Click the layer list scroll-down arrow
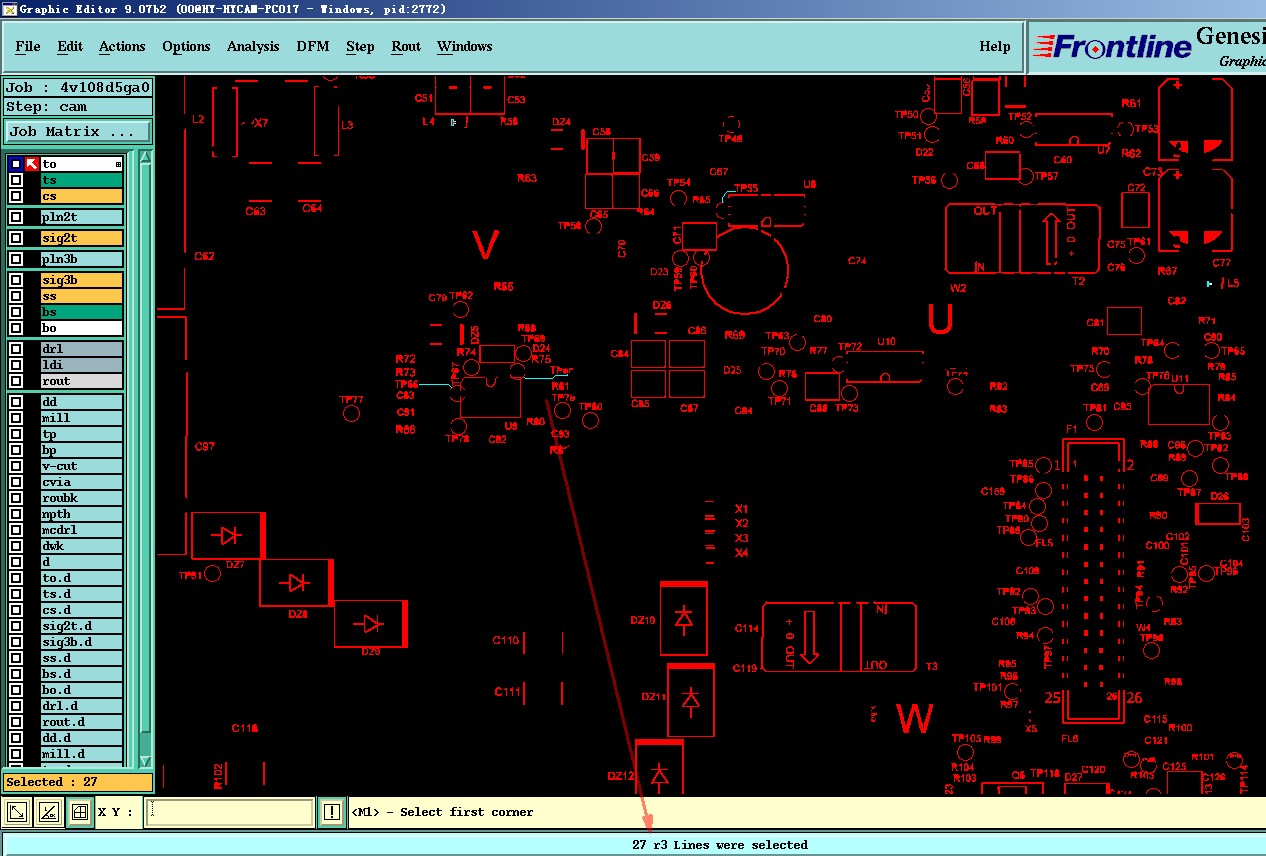 [146, 760]
